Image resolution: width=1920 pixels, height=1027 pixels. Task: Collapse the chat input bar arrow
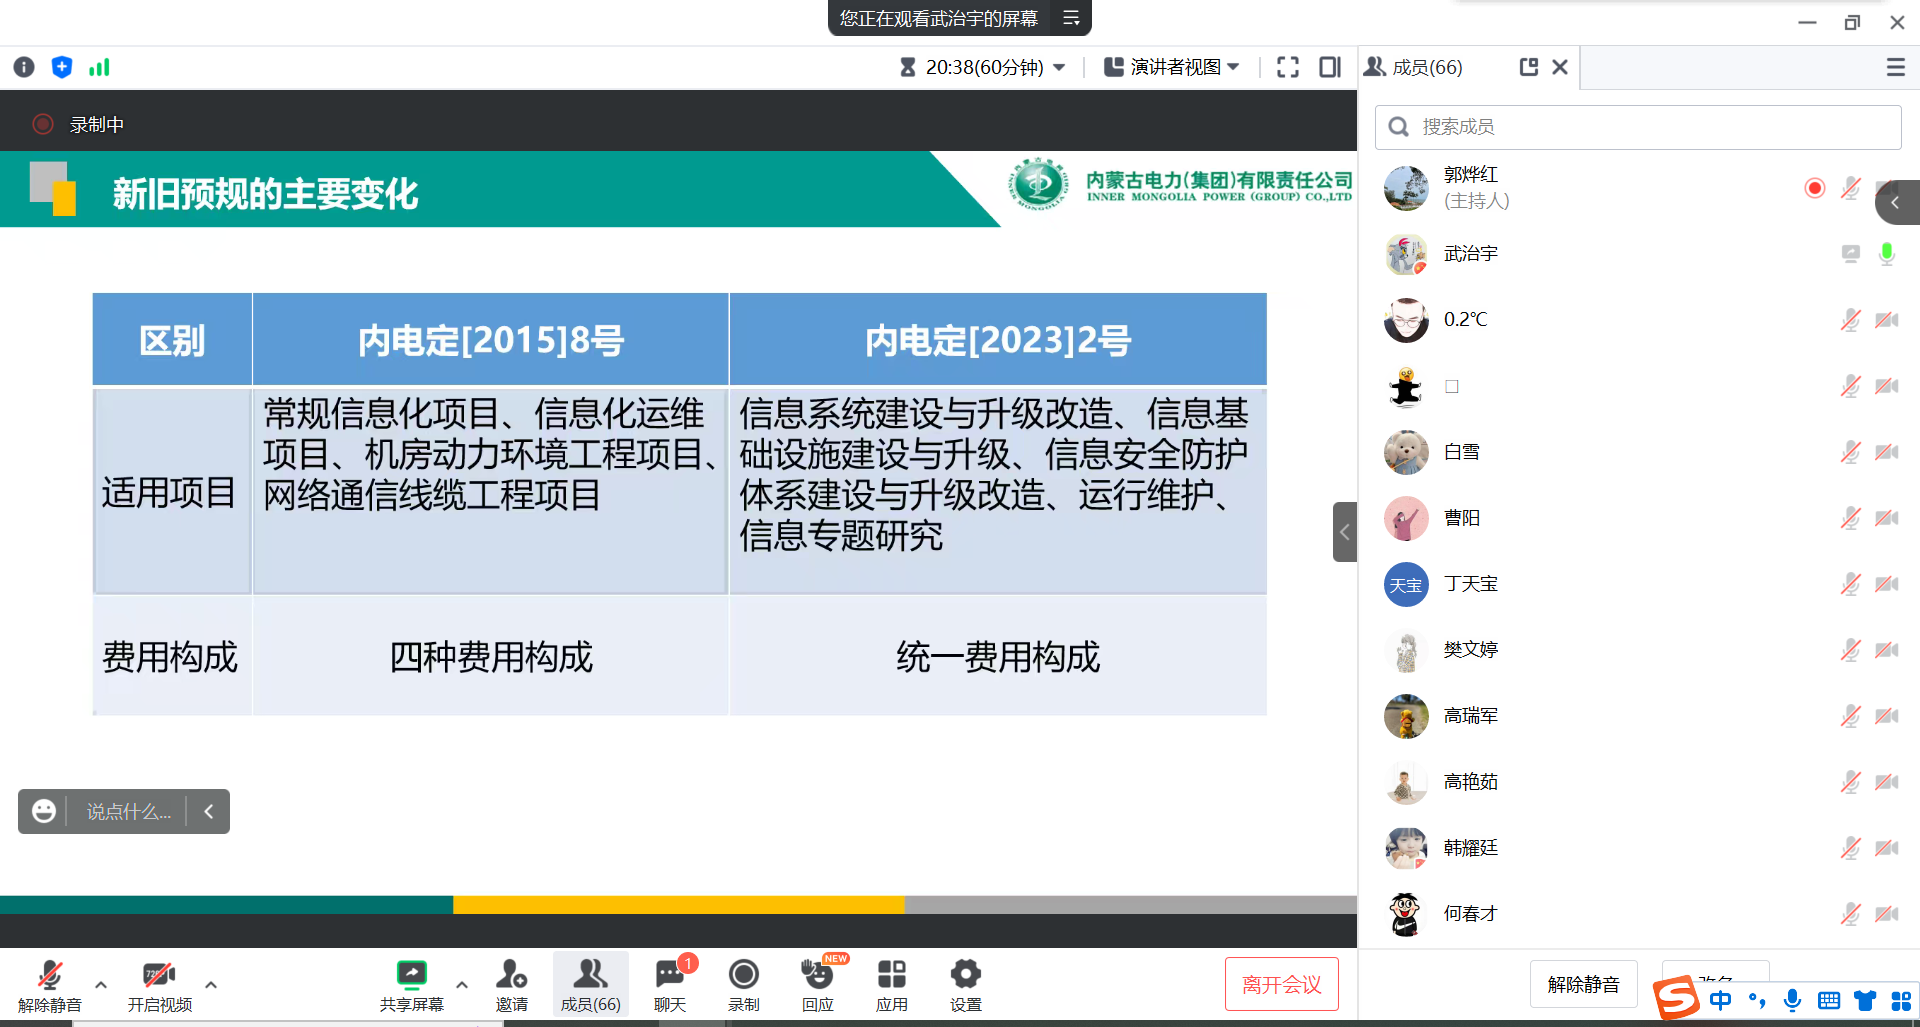[x=209, y=811]
